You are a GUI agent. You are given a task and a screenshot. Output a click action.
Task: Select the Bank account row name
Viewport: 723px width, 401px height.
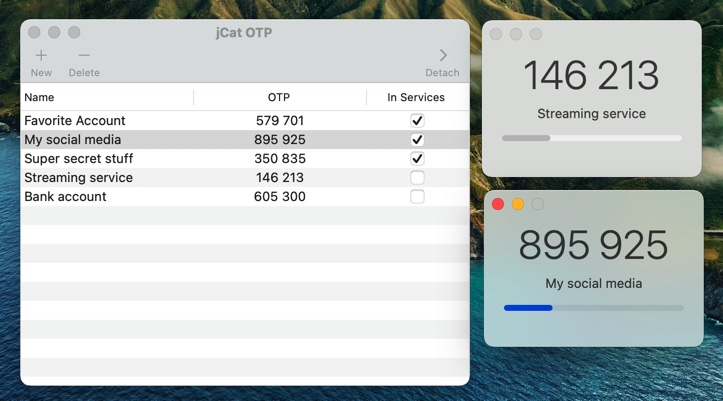click(x=65, y=197)
